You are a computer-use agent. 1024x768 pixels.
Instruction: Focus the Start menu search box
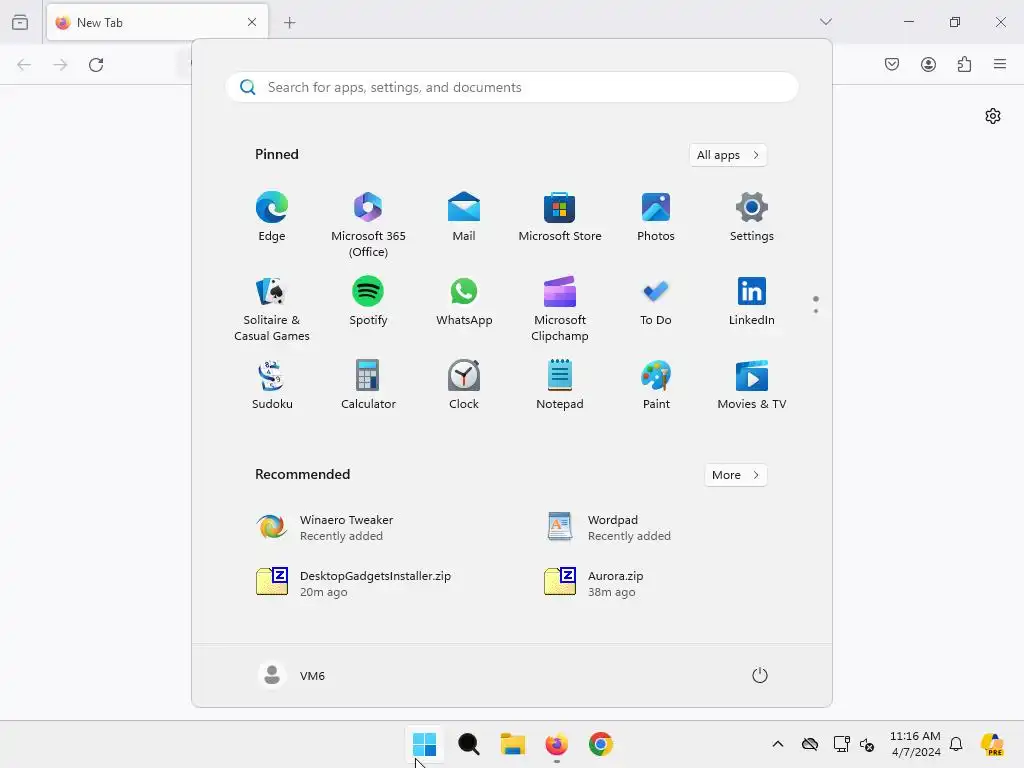click(512, 88)
